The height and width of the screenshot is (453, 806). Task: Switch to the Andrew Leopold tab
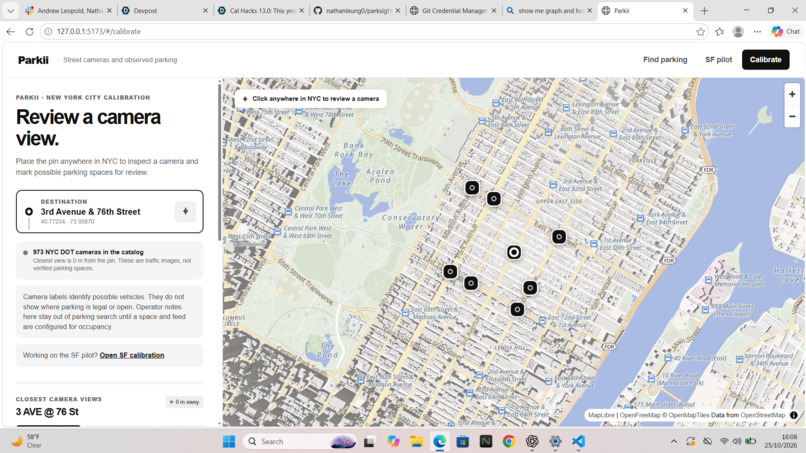69,10
